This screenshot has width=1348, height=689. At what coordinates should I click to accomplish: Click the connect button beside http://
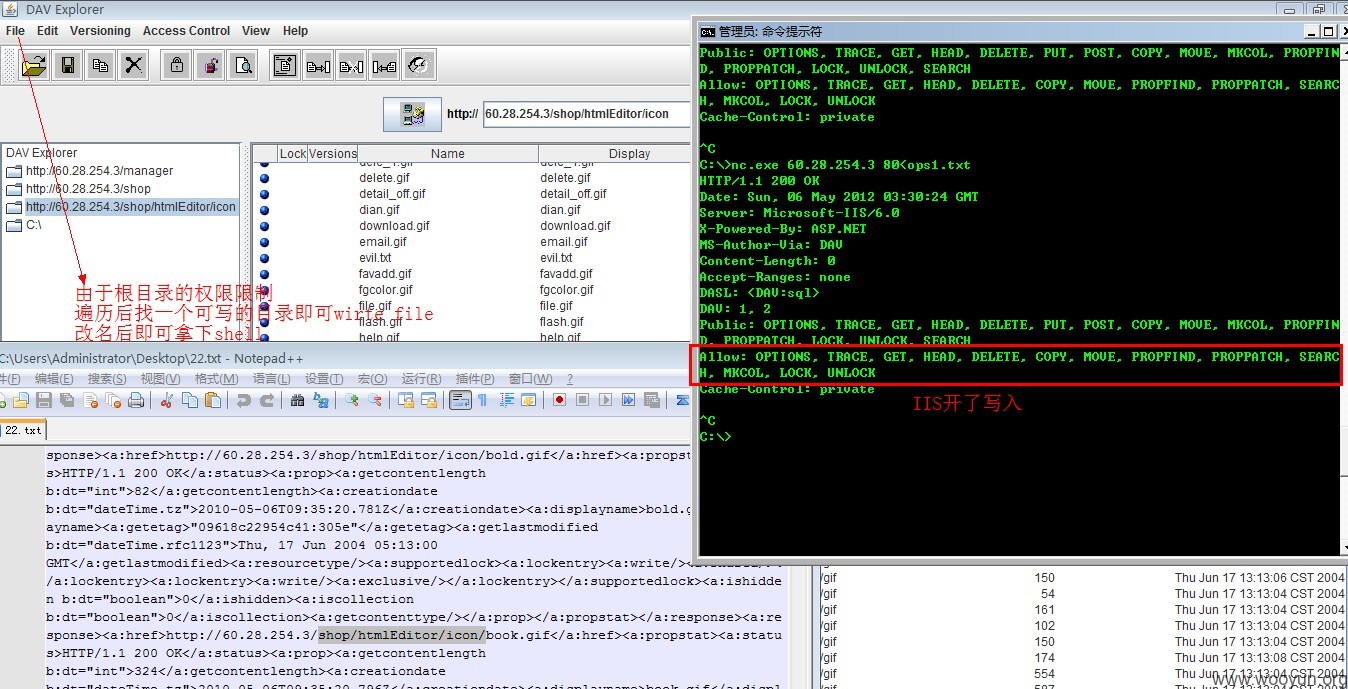pos(412,114)
